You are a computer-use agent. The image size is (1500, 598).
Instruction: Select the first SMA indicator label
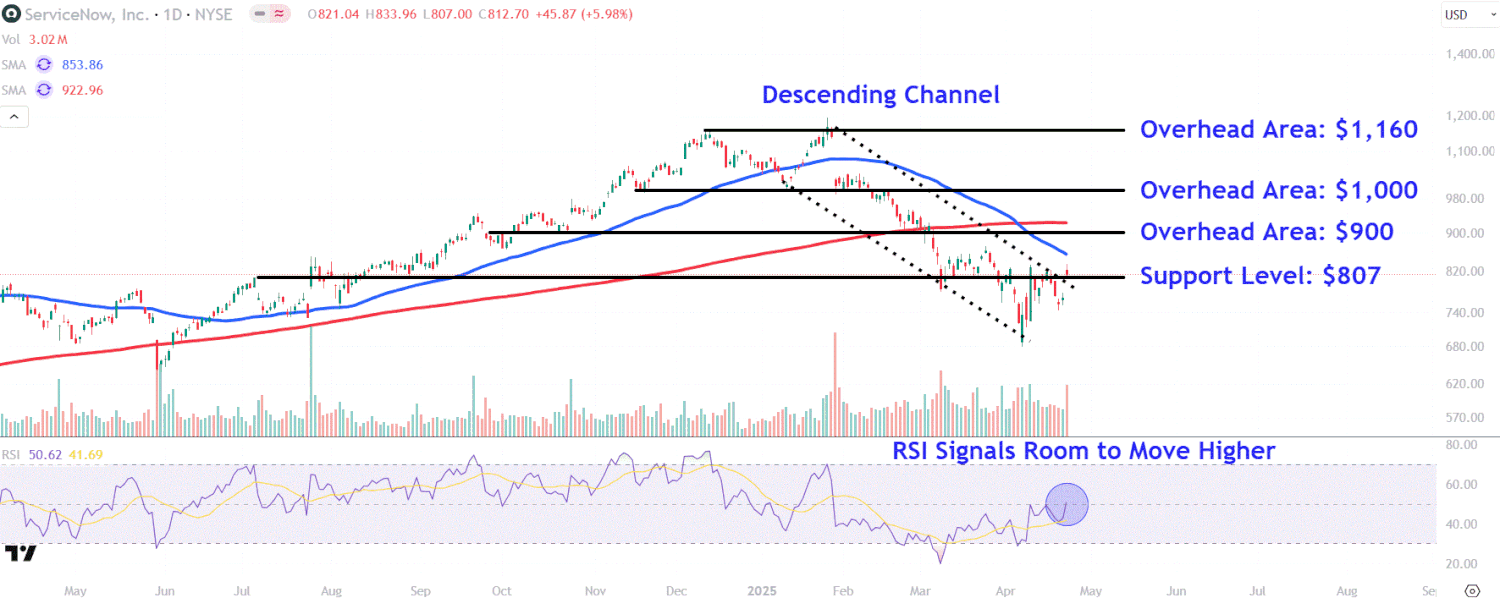pos(14,64)
